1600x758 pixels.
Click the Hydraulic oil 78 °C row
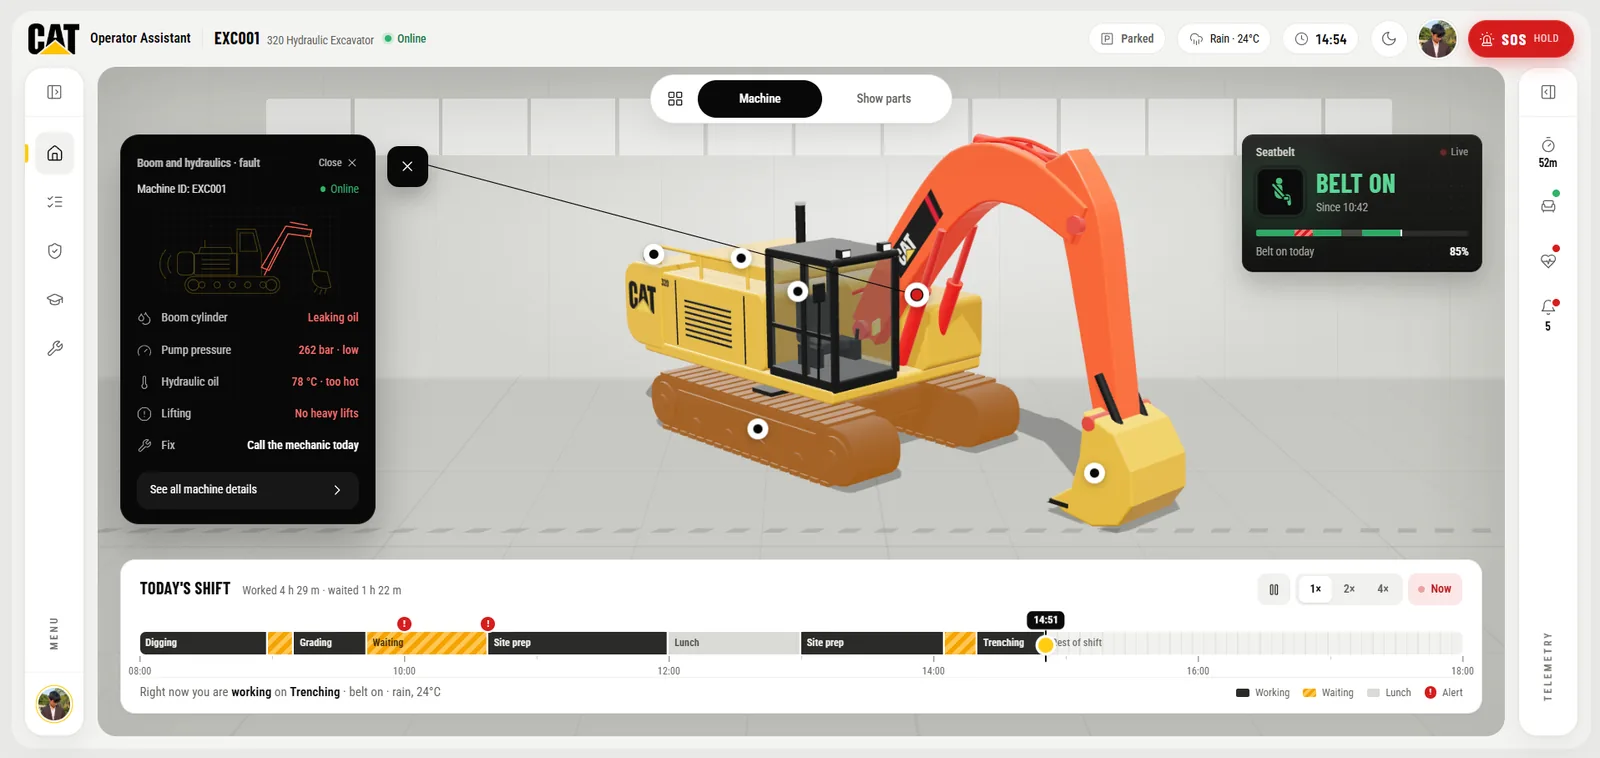[x=247, y=382]
